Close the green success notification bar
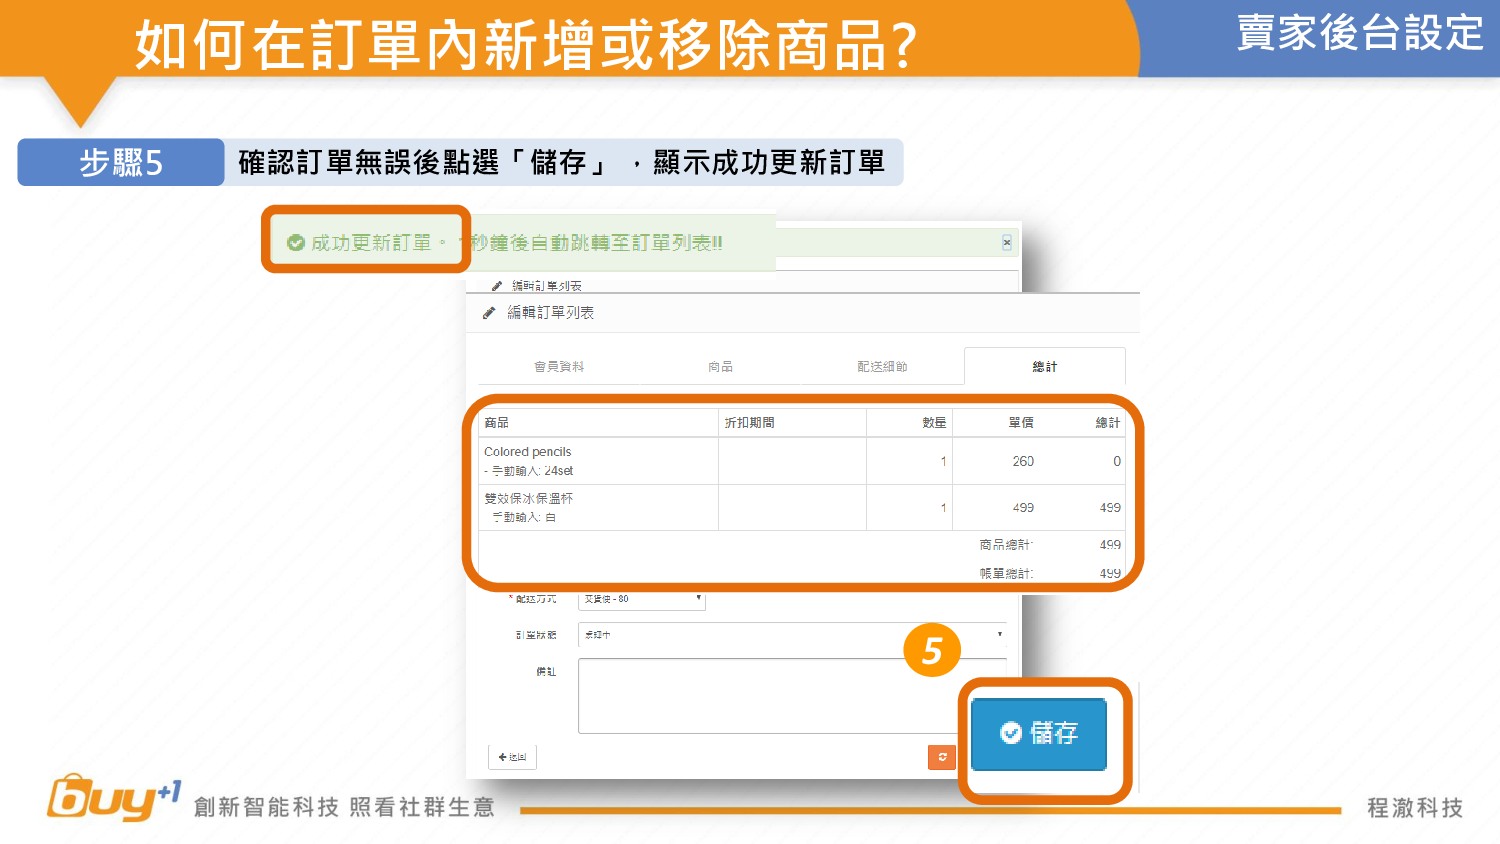 (x=1007, y=242)
